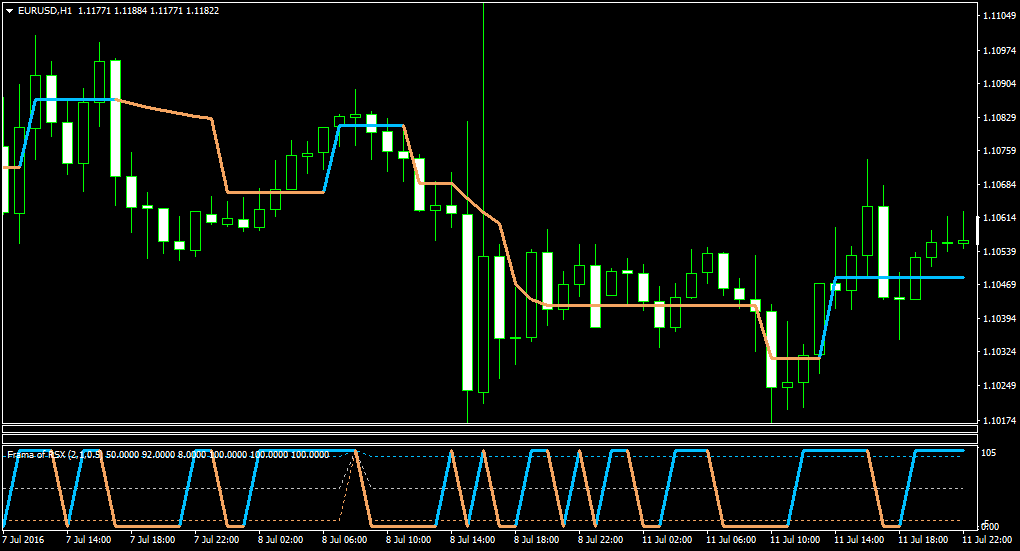
Task: Click the 8 Jul 18:00 time label
Action: pos(537,540)
